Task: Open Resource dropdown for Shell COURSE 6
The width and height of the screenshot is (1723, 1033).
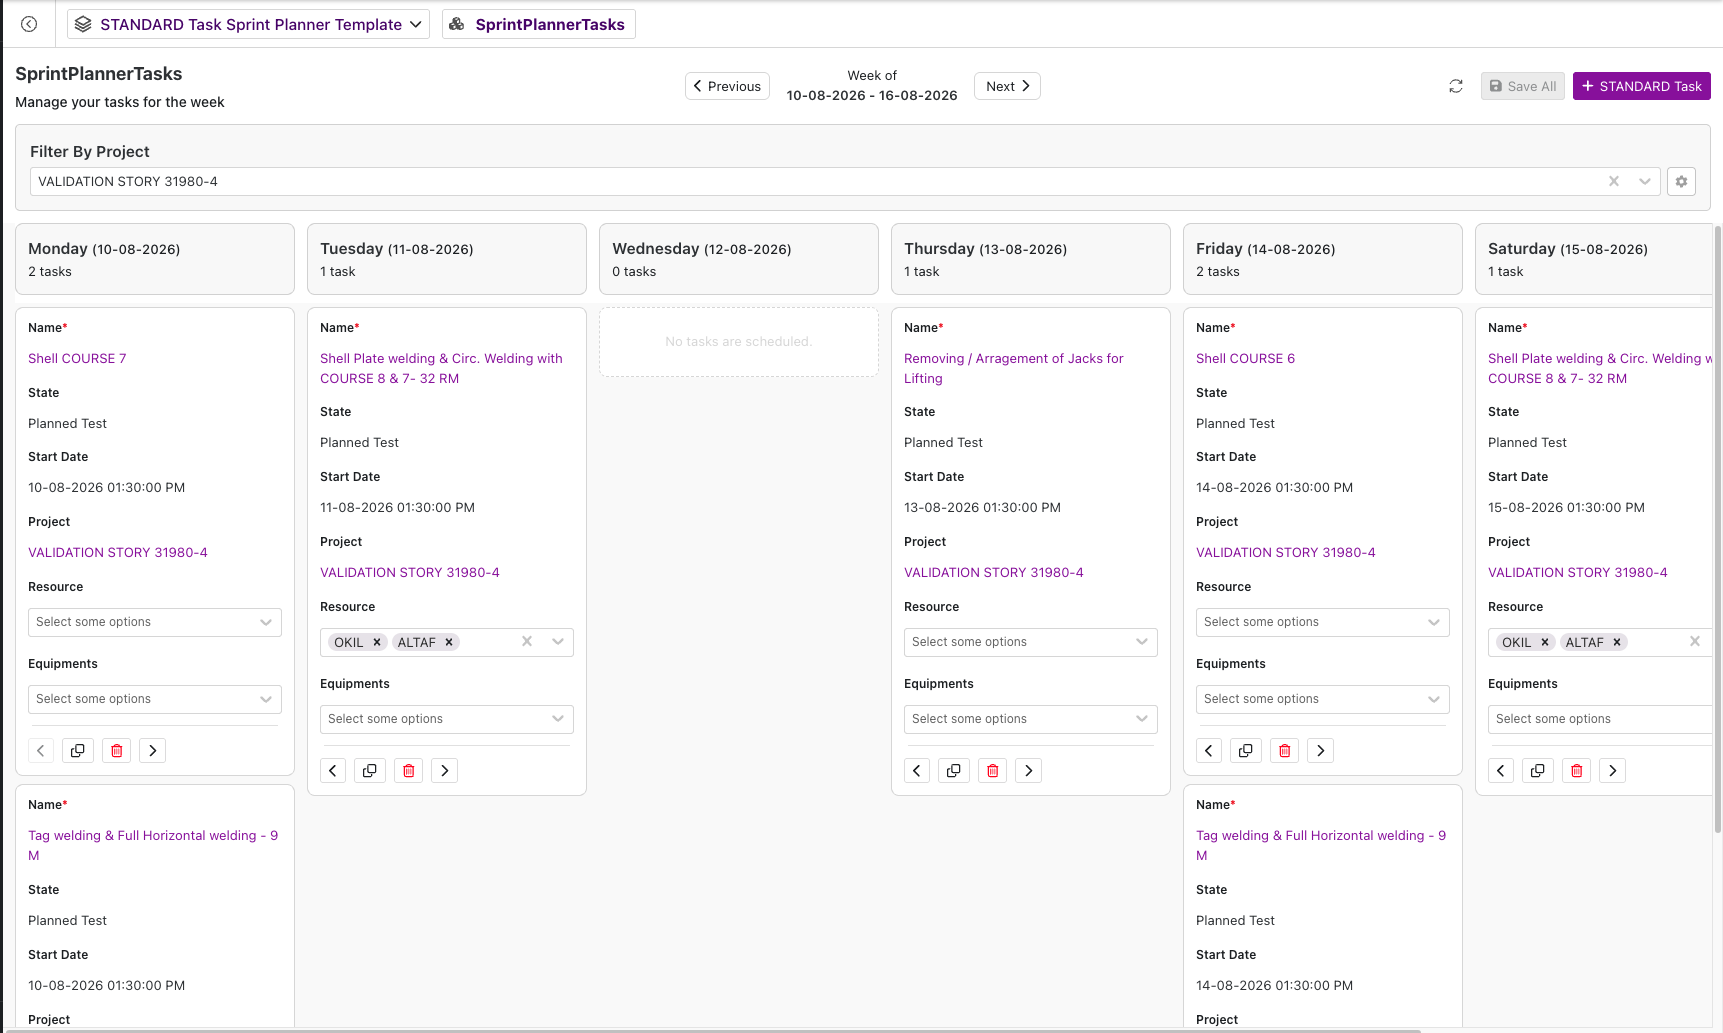Action: pyautogui.click(x=1323, y=622)
